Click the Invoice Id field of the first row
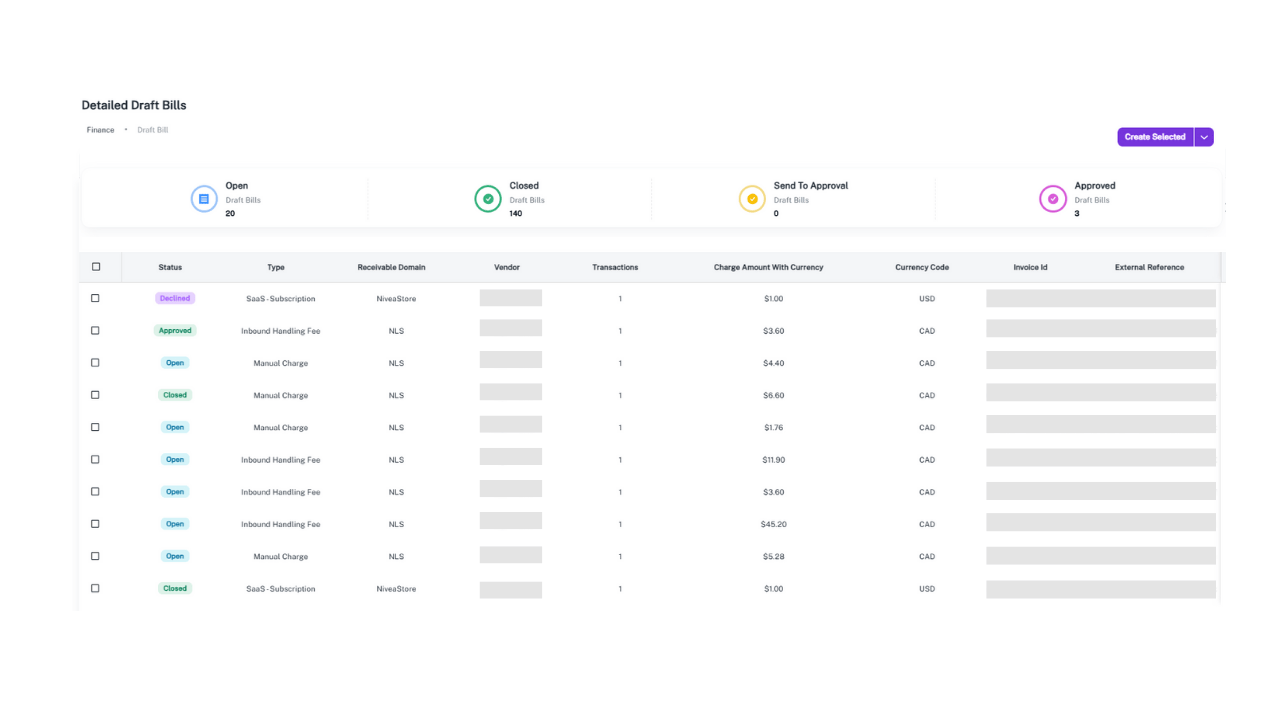 1100,298
